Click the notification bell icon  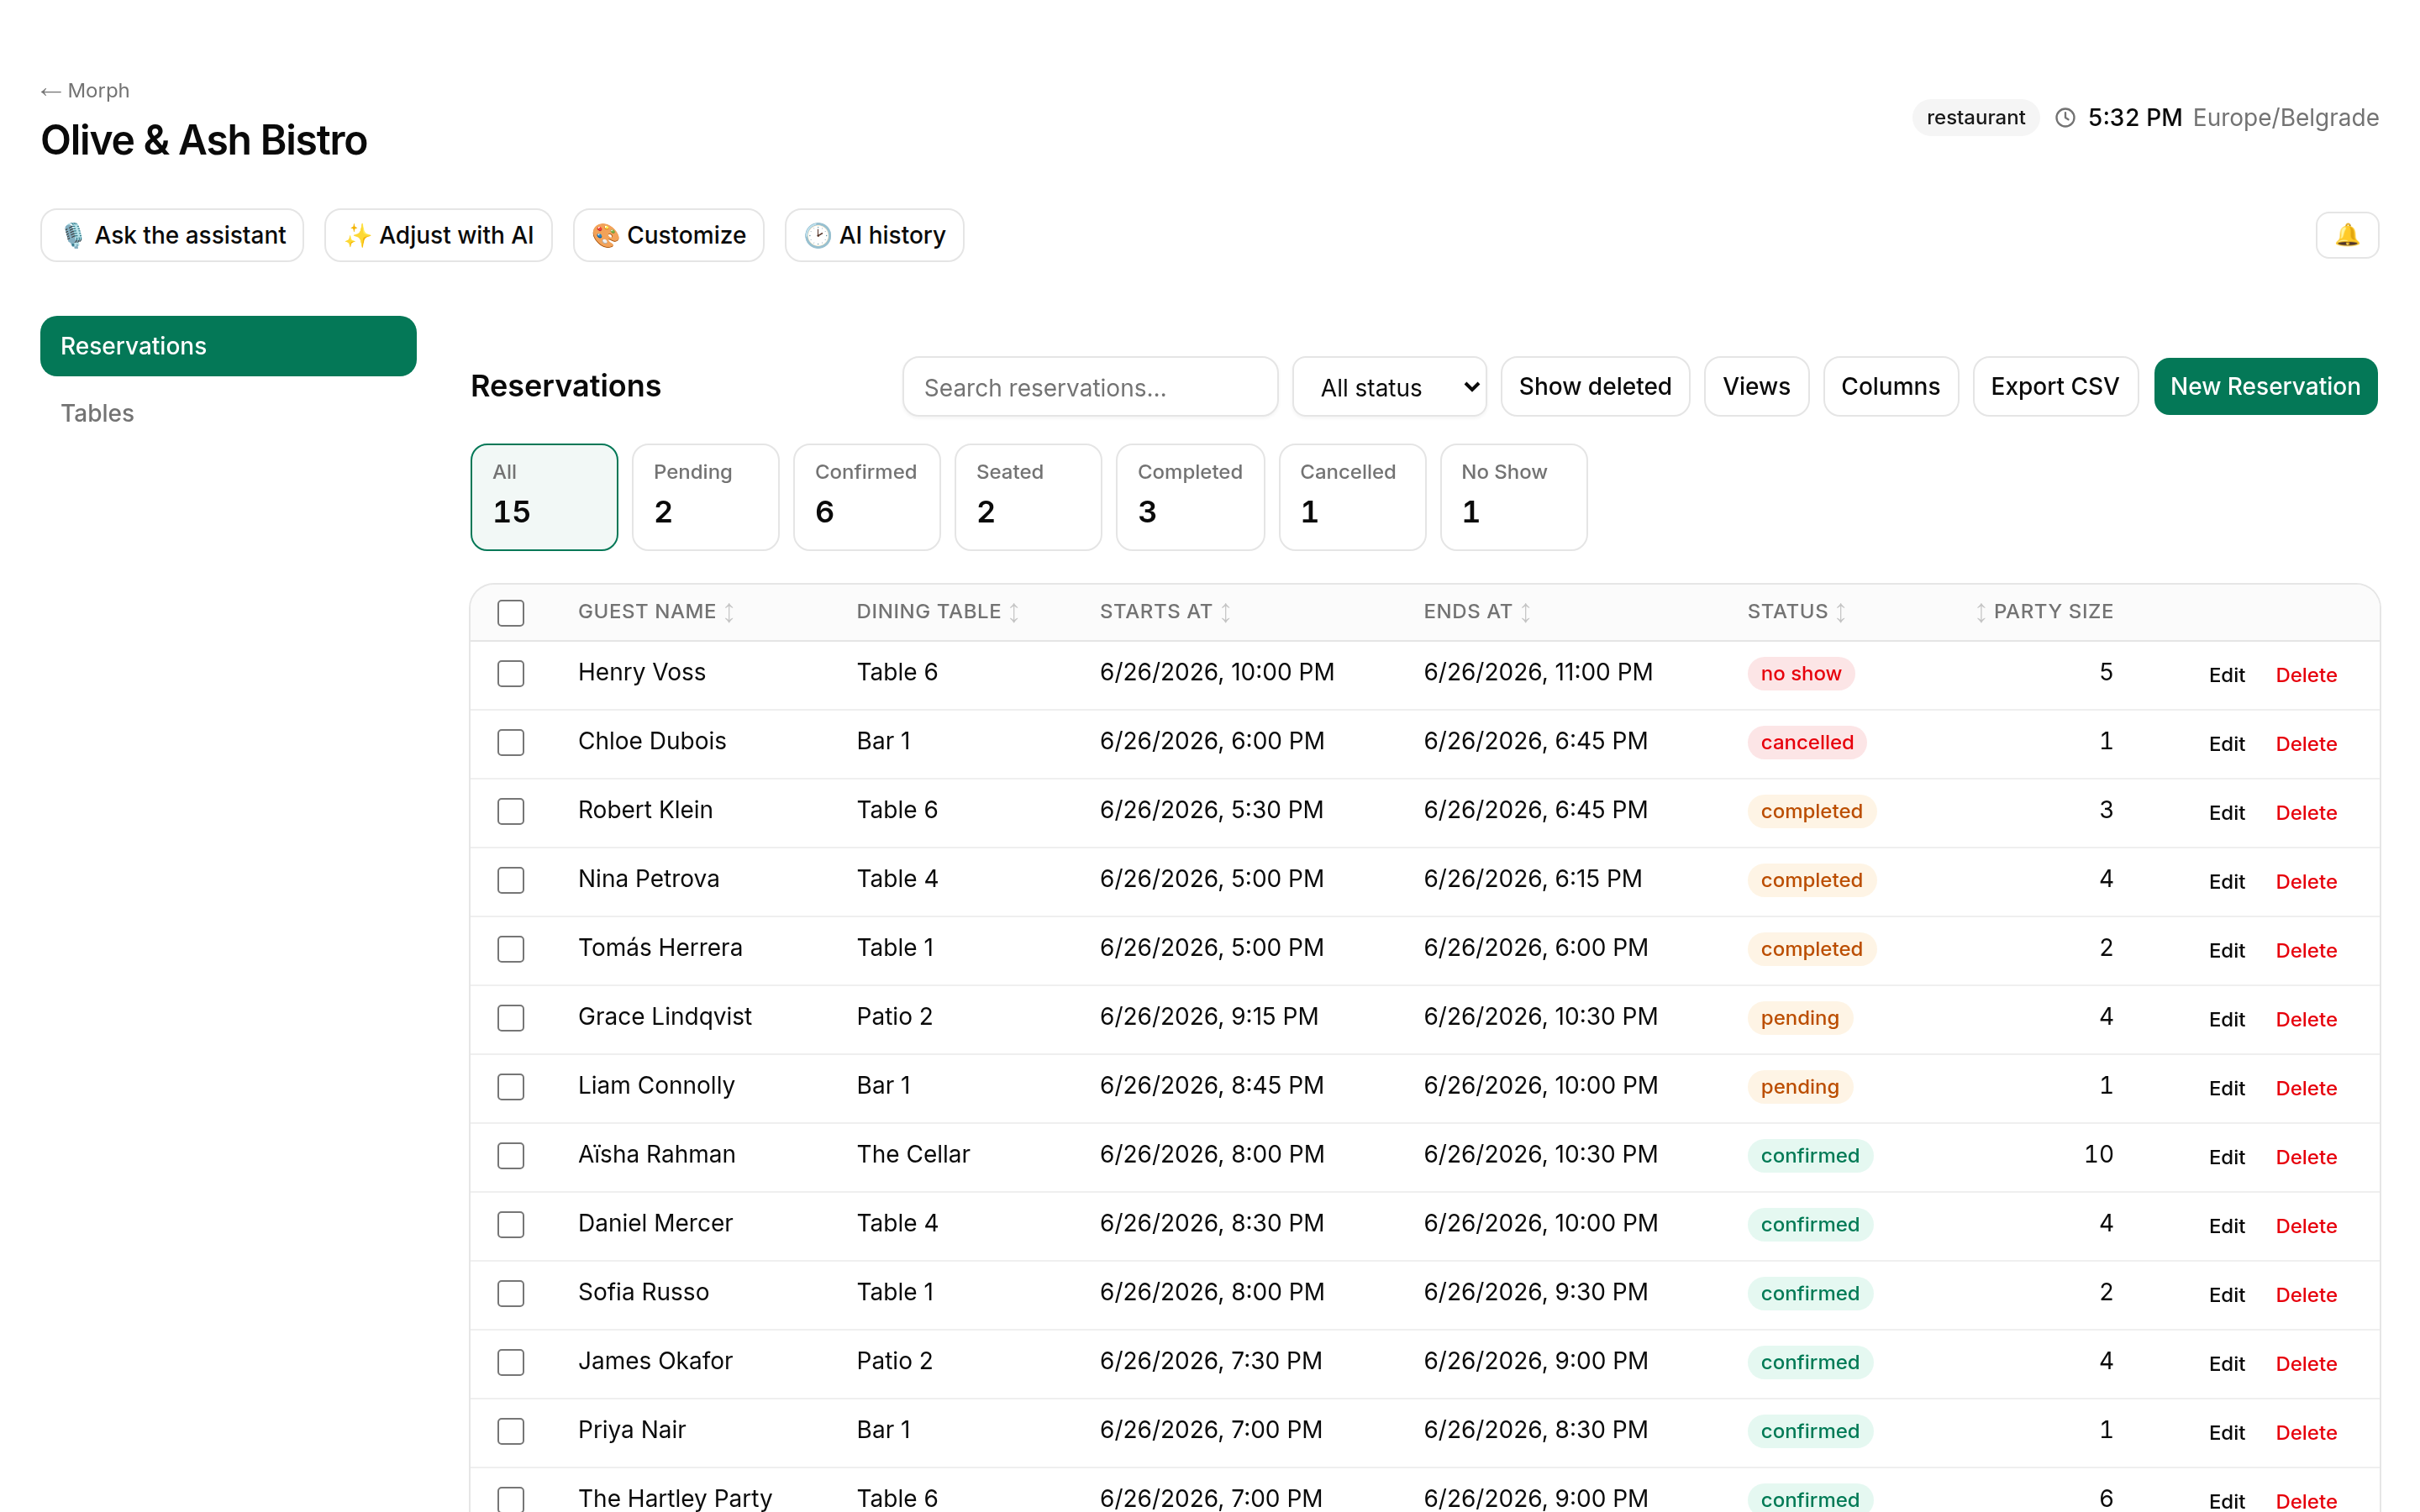tap(2346, 235)
